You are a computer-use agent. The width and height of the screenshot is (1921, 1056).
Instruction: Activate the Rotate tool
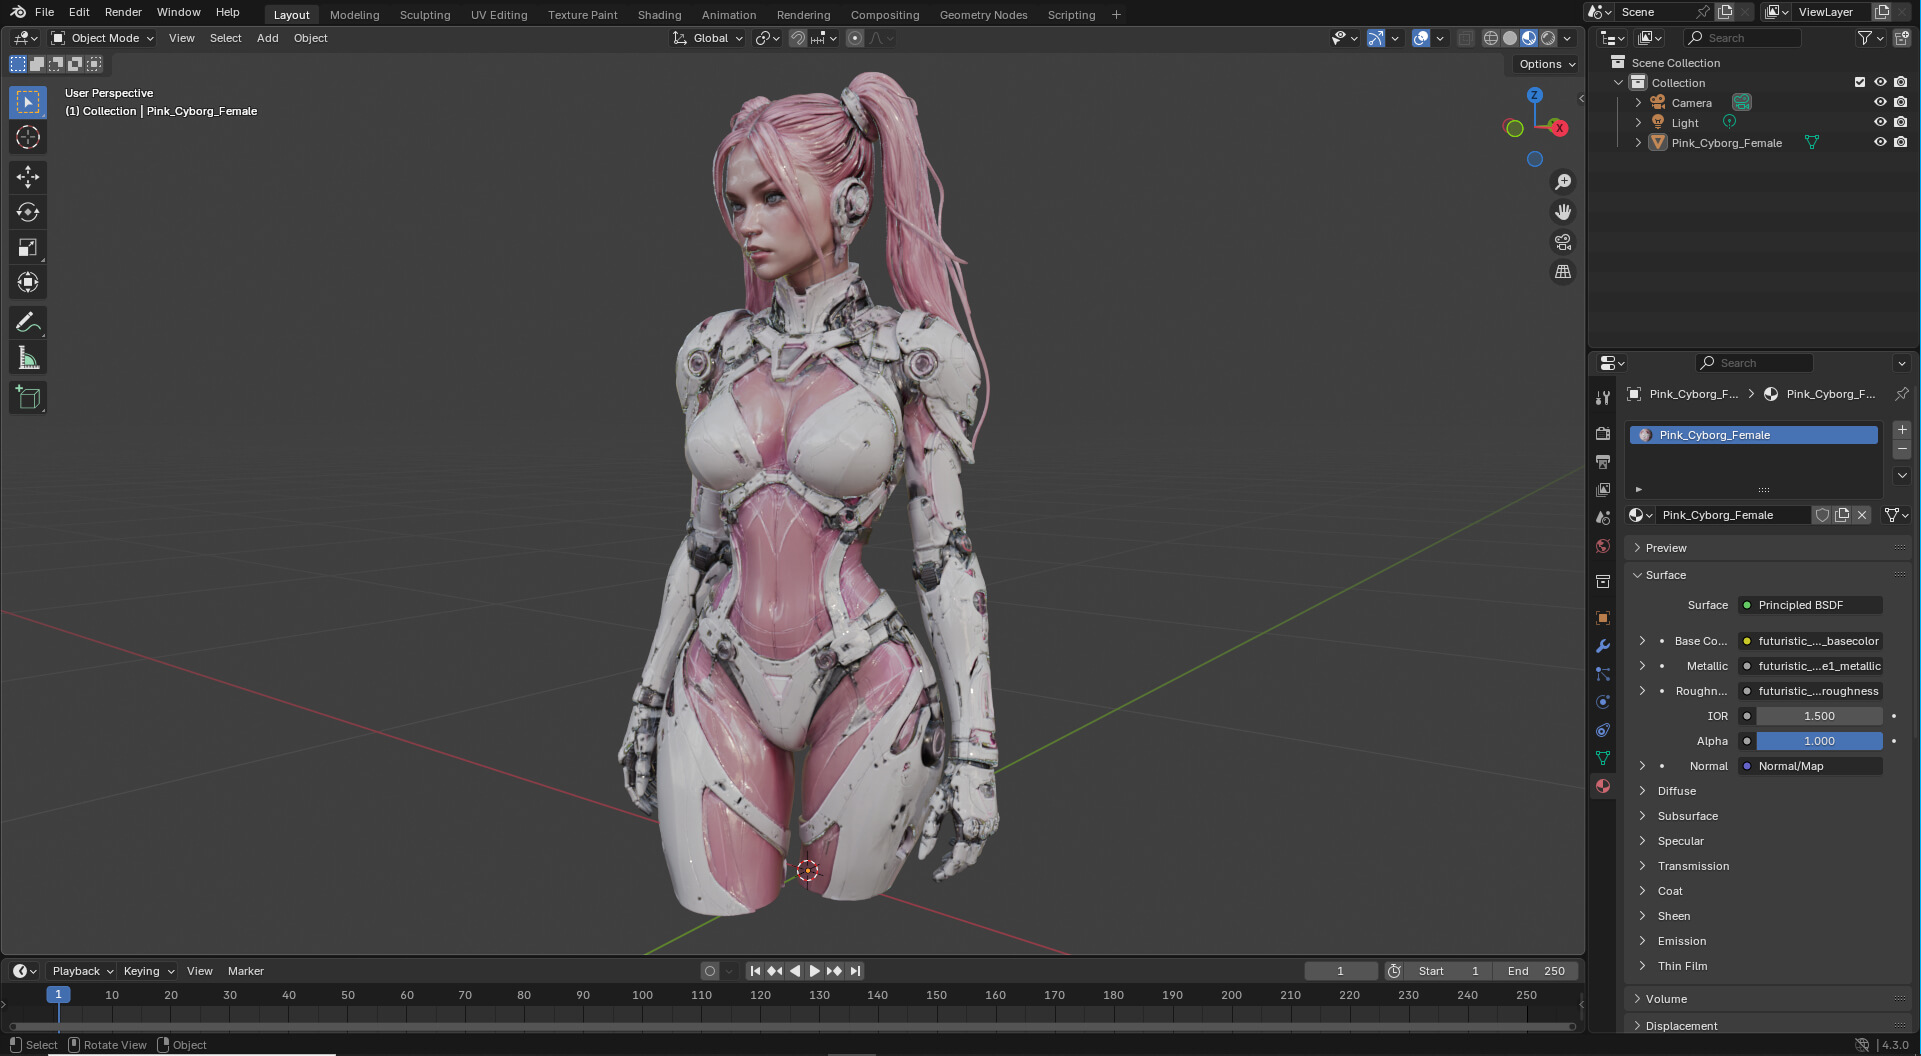pyautogui.click(x=28, y=212)
